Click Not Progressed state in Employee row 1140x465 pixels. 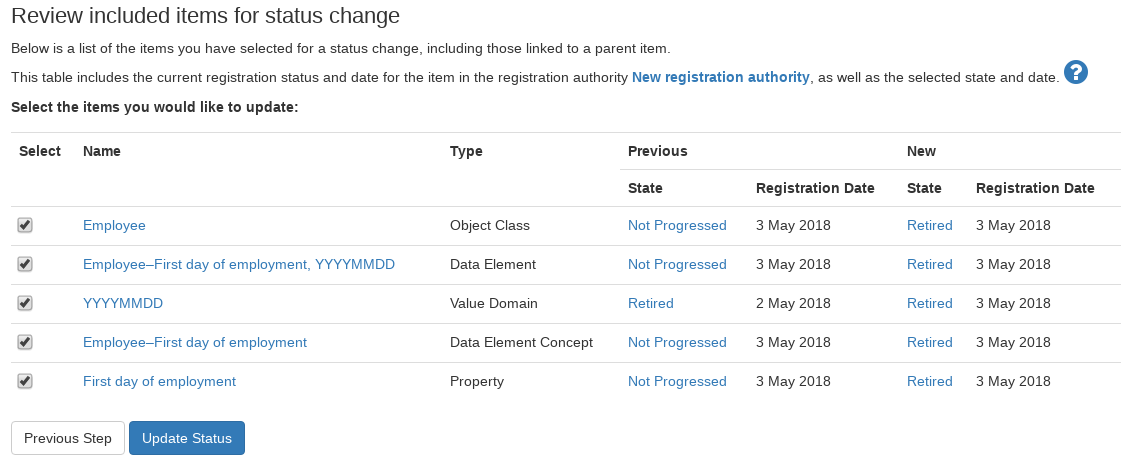(677, 225)
